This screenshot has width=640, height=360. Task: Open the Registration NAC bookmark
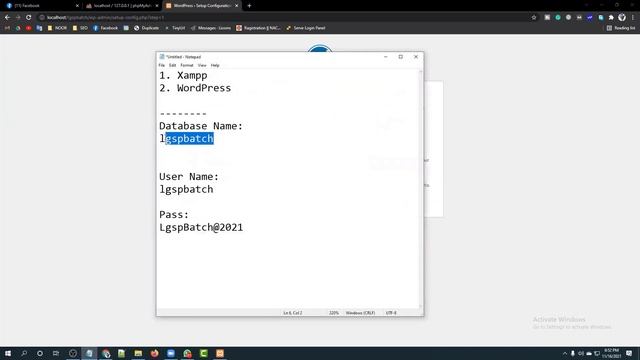pos(258,28)
